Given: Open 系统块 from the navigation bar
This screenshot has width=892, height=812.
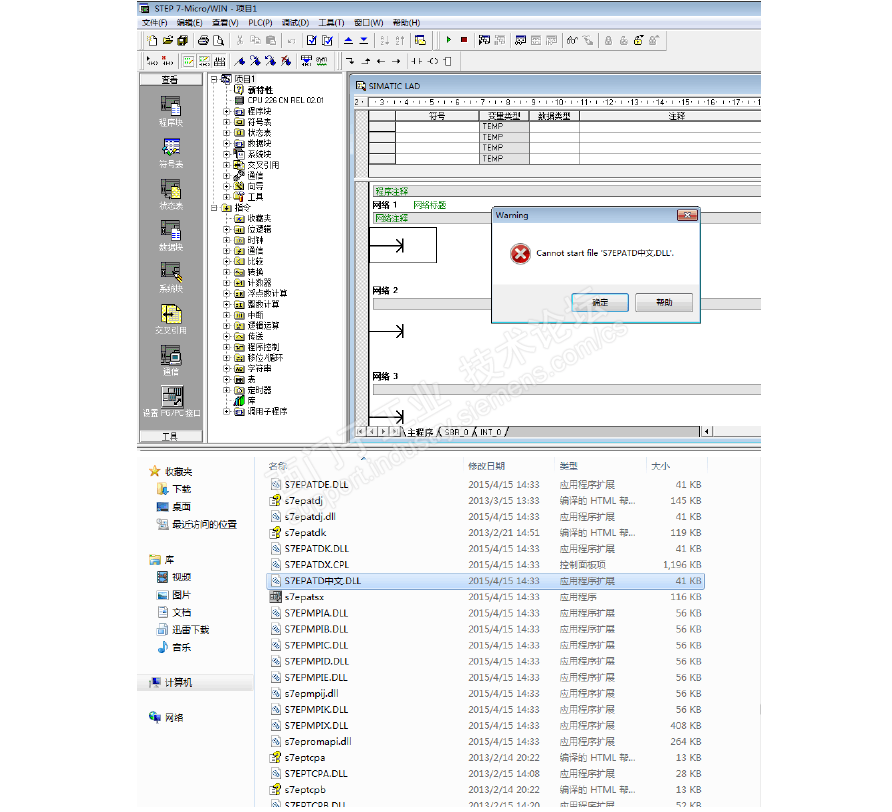Looking at the screenshot, I should (171, 278).
